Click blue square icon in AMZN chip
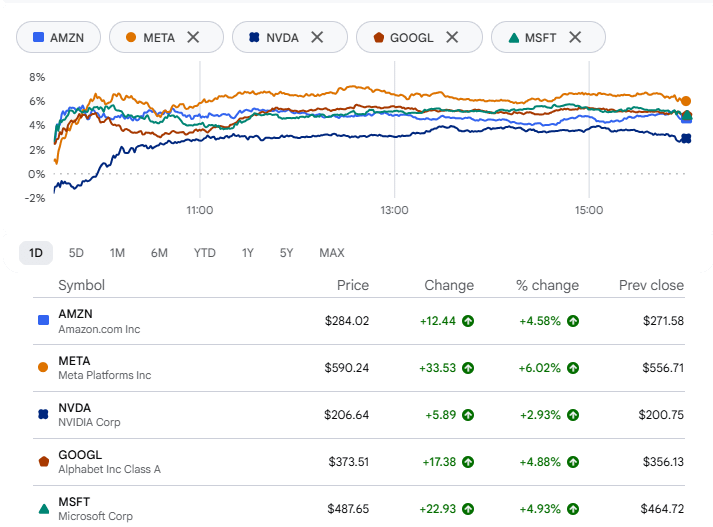The width and height of the screenshot is (713, 527). 39,37
